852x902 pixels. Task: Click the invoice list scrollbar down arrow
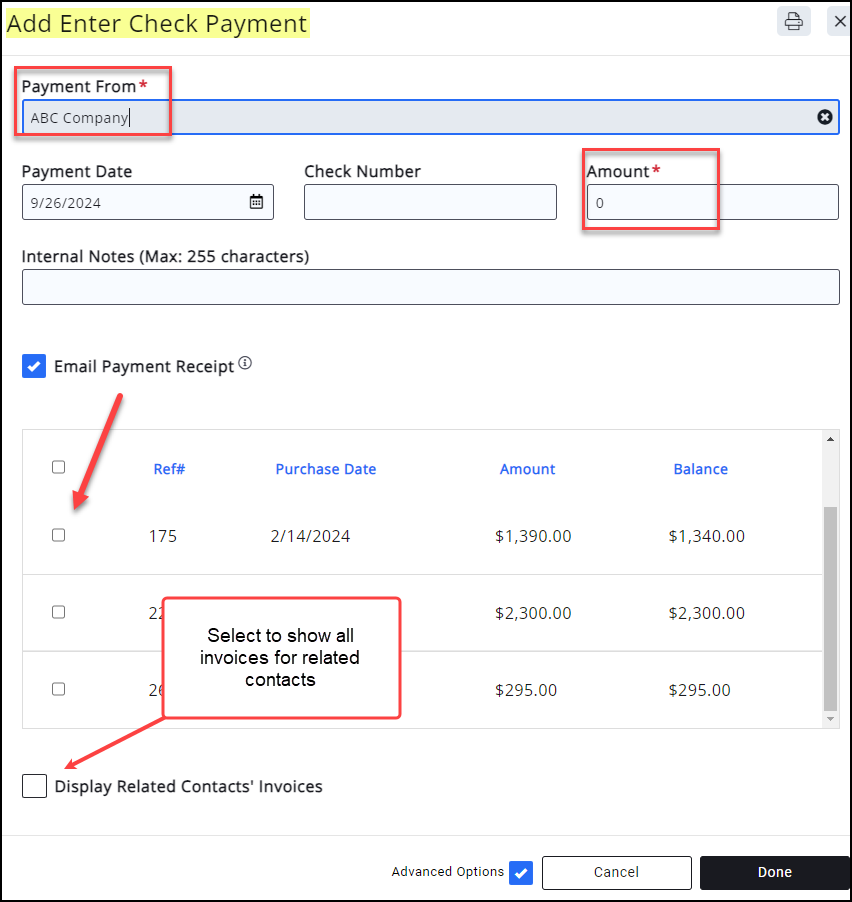tap(830, 719)
